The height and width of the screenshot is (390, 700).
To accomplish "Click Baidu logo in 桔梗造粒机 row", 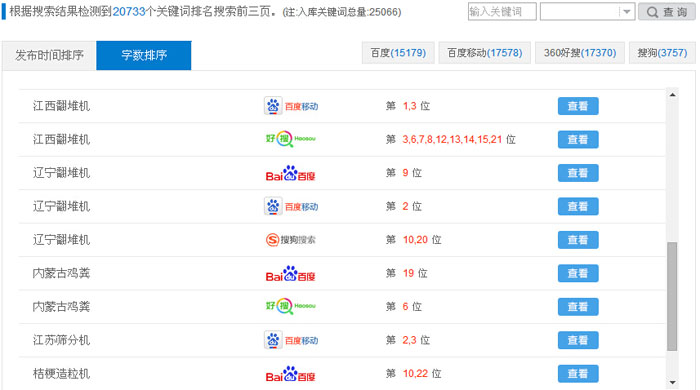I will [291, 374].
